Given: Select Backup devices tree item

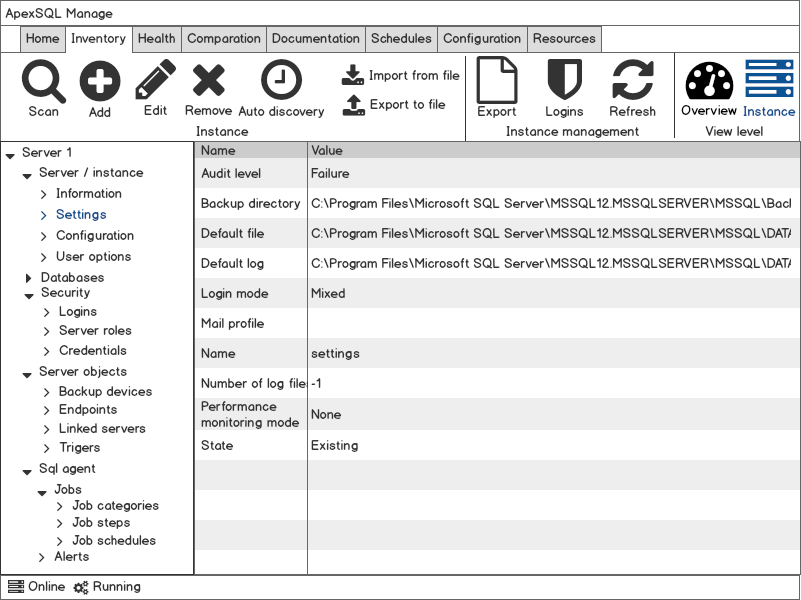Looking at the screenshot, I should [x=105, y=391].
